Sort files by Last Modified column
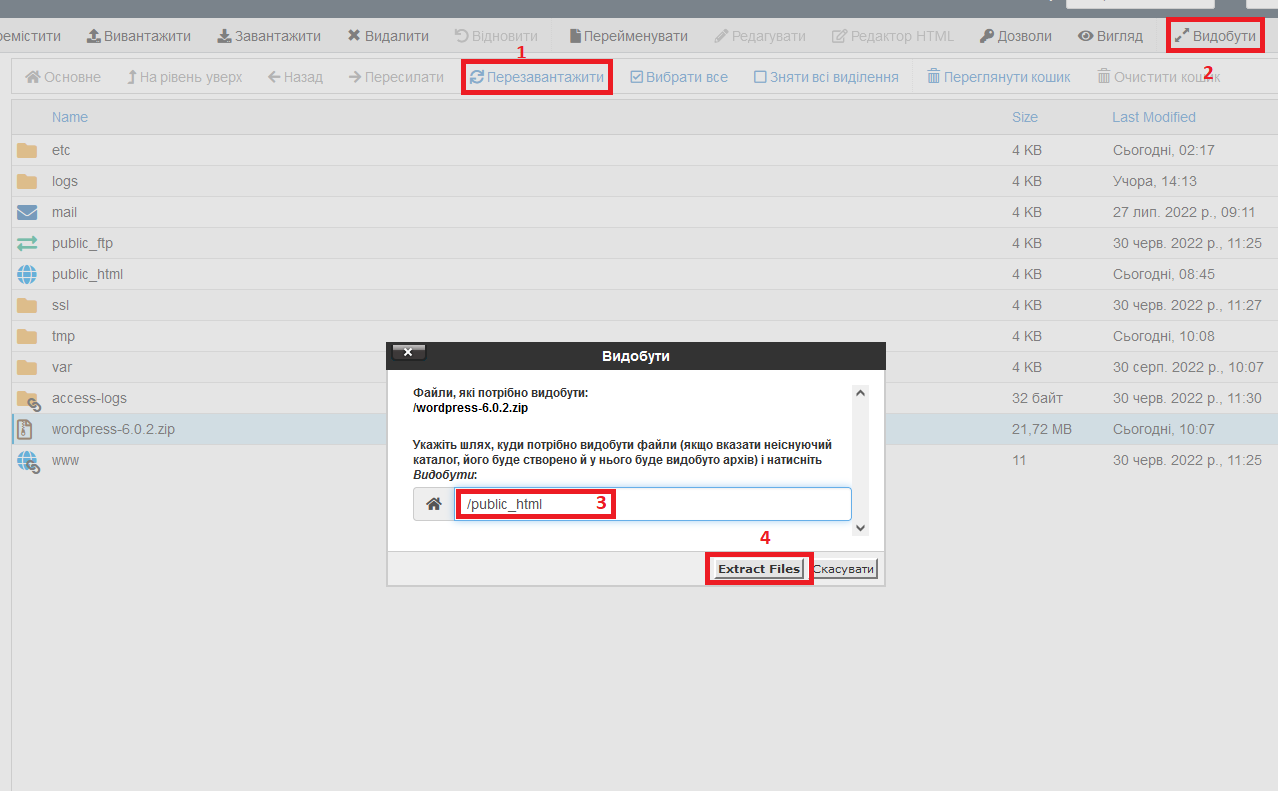1278x791 pixels. 1153,117
